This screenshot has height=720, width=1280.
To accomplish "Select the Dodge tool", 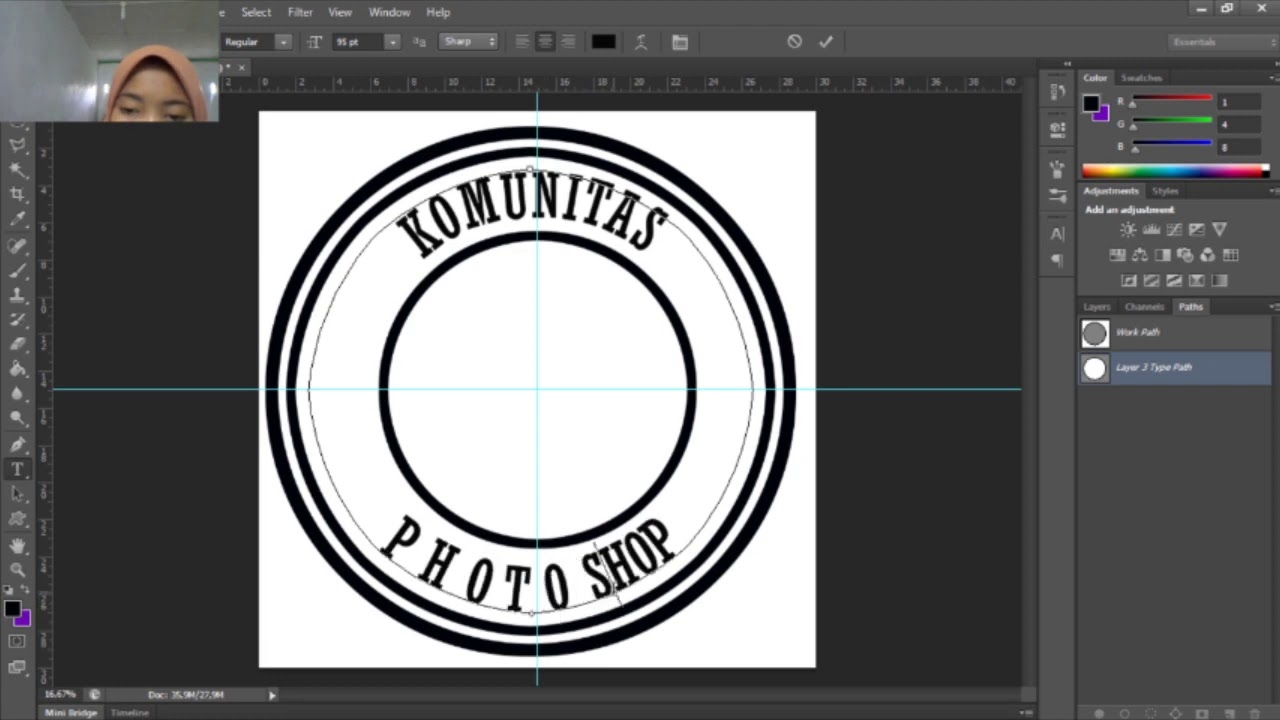I will [17, 419].
